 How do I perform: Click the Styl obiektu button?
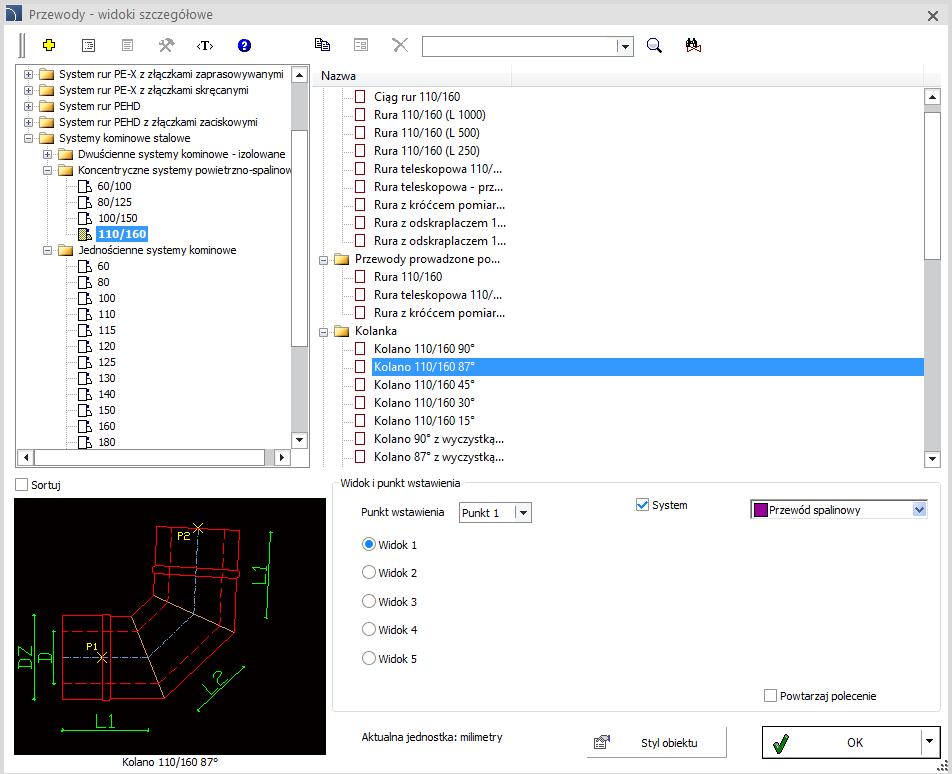coord(656,742)
